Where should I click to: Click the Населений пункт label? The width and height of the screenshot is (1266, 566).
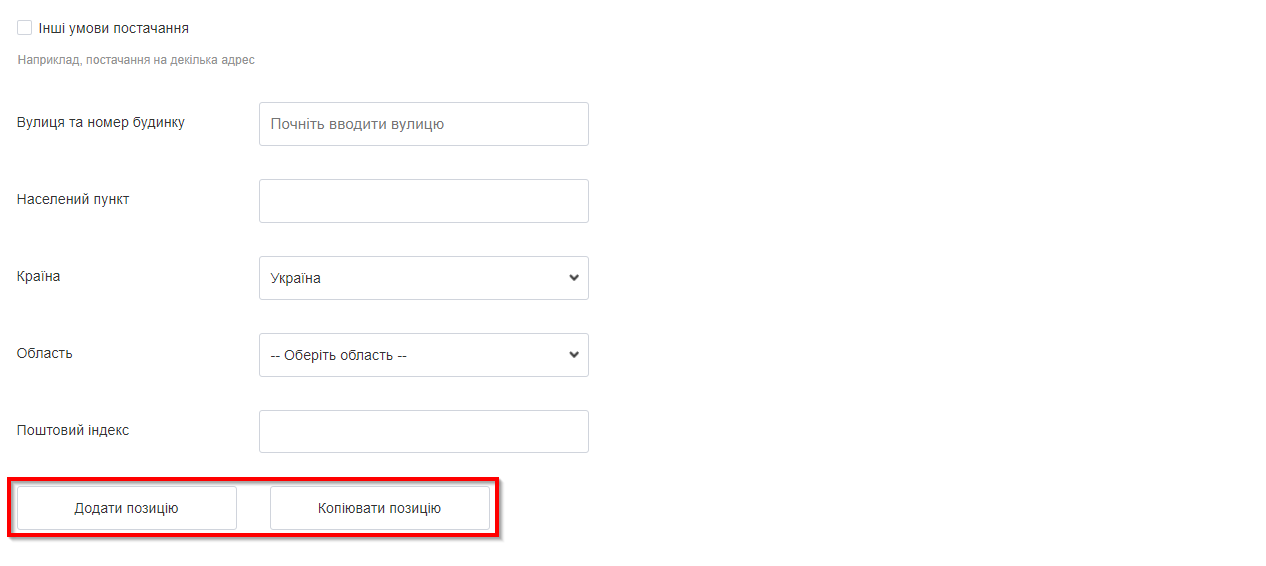tap(73, 199)
